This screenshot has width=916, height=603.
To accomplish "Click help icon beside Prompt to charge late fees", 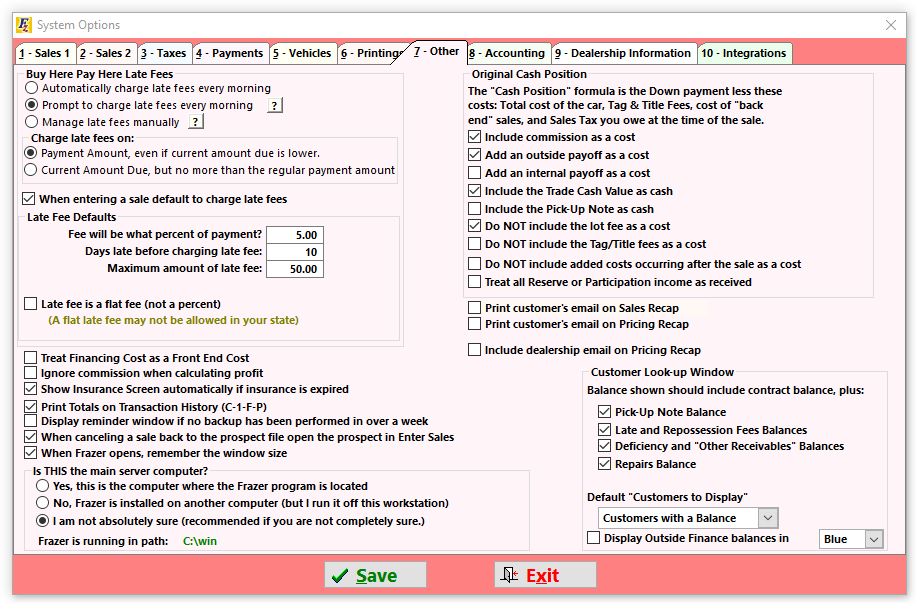I will [275, 106].
